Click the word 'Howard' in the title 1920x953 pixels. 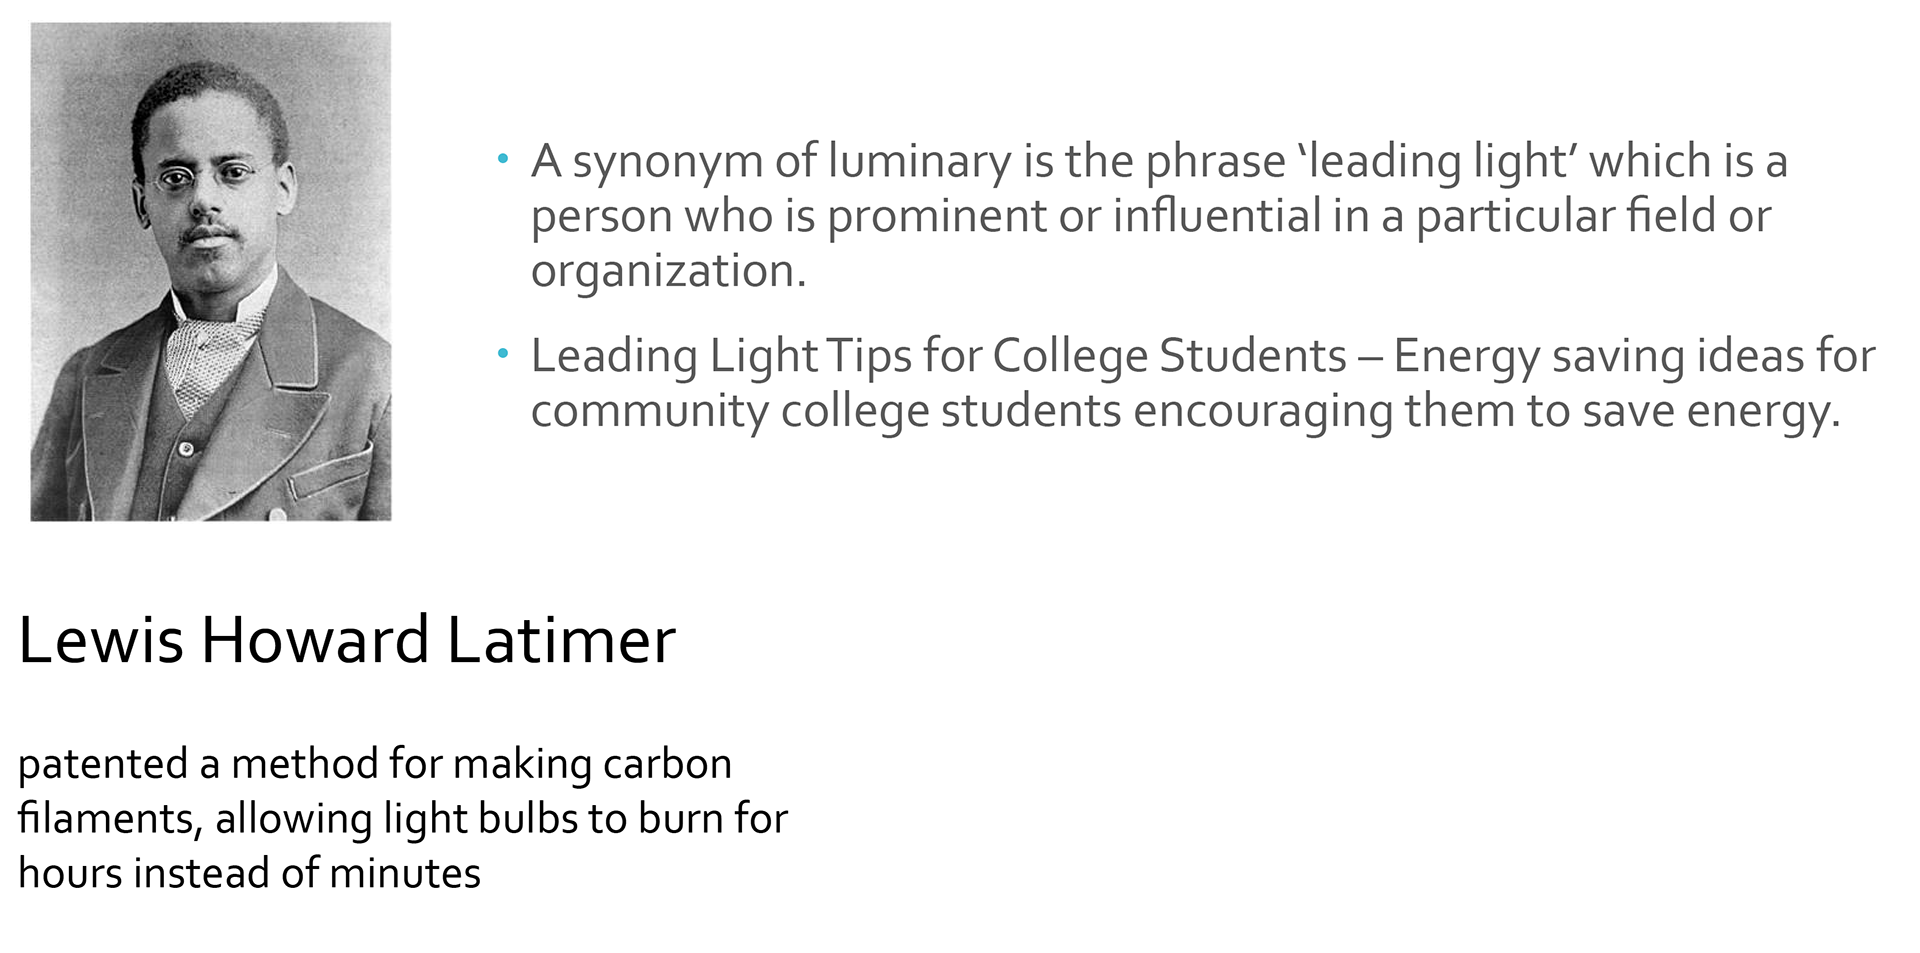coord(315,640)
